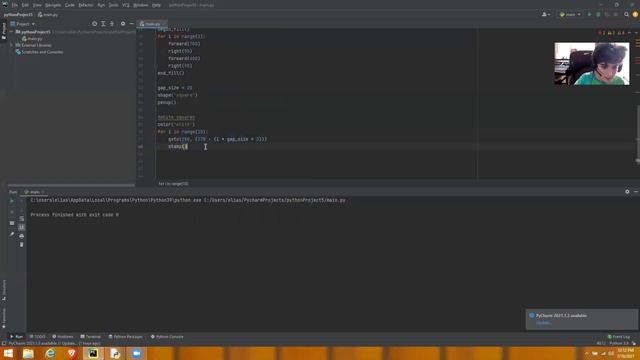Open the View menu
This screenshot has height=360, width=640.
[x=37, y=5]
